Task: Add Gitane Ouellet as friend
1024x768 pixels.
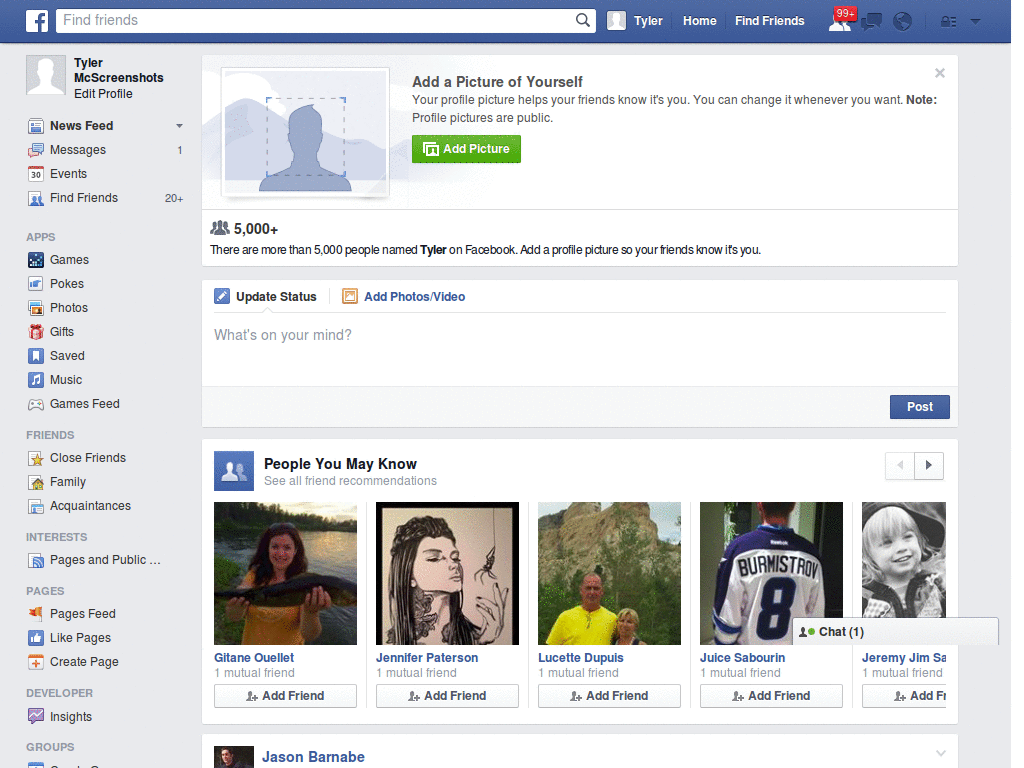Action: pos(285,696)
